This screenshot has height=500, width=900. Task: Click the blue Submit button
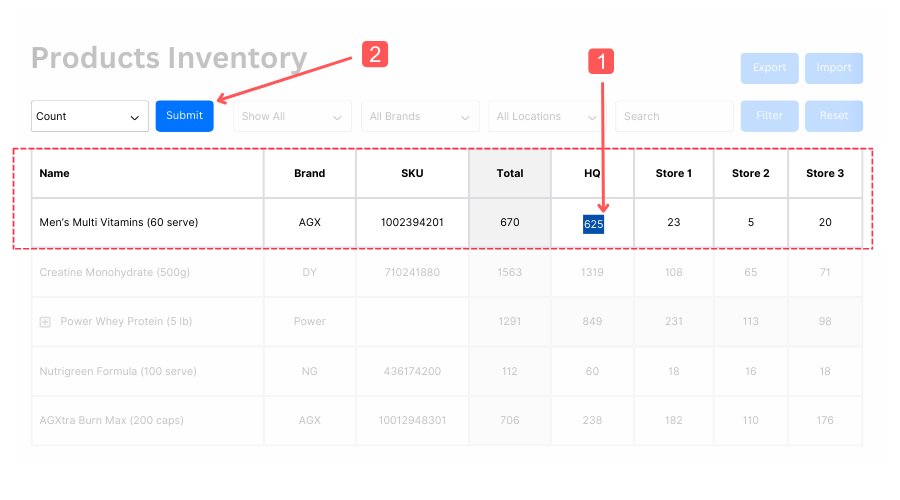184,116
